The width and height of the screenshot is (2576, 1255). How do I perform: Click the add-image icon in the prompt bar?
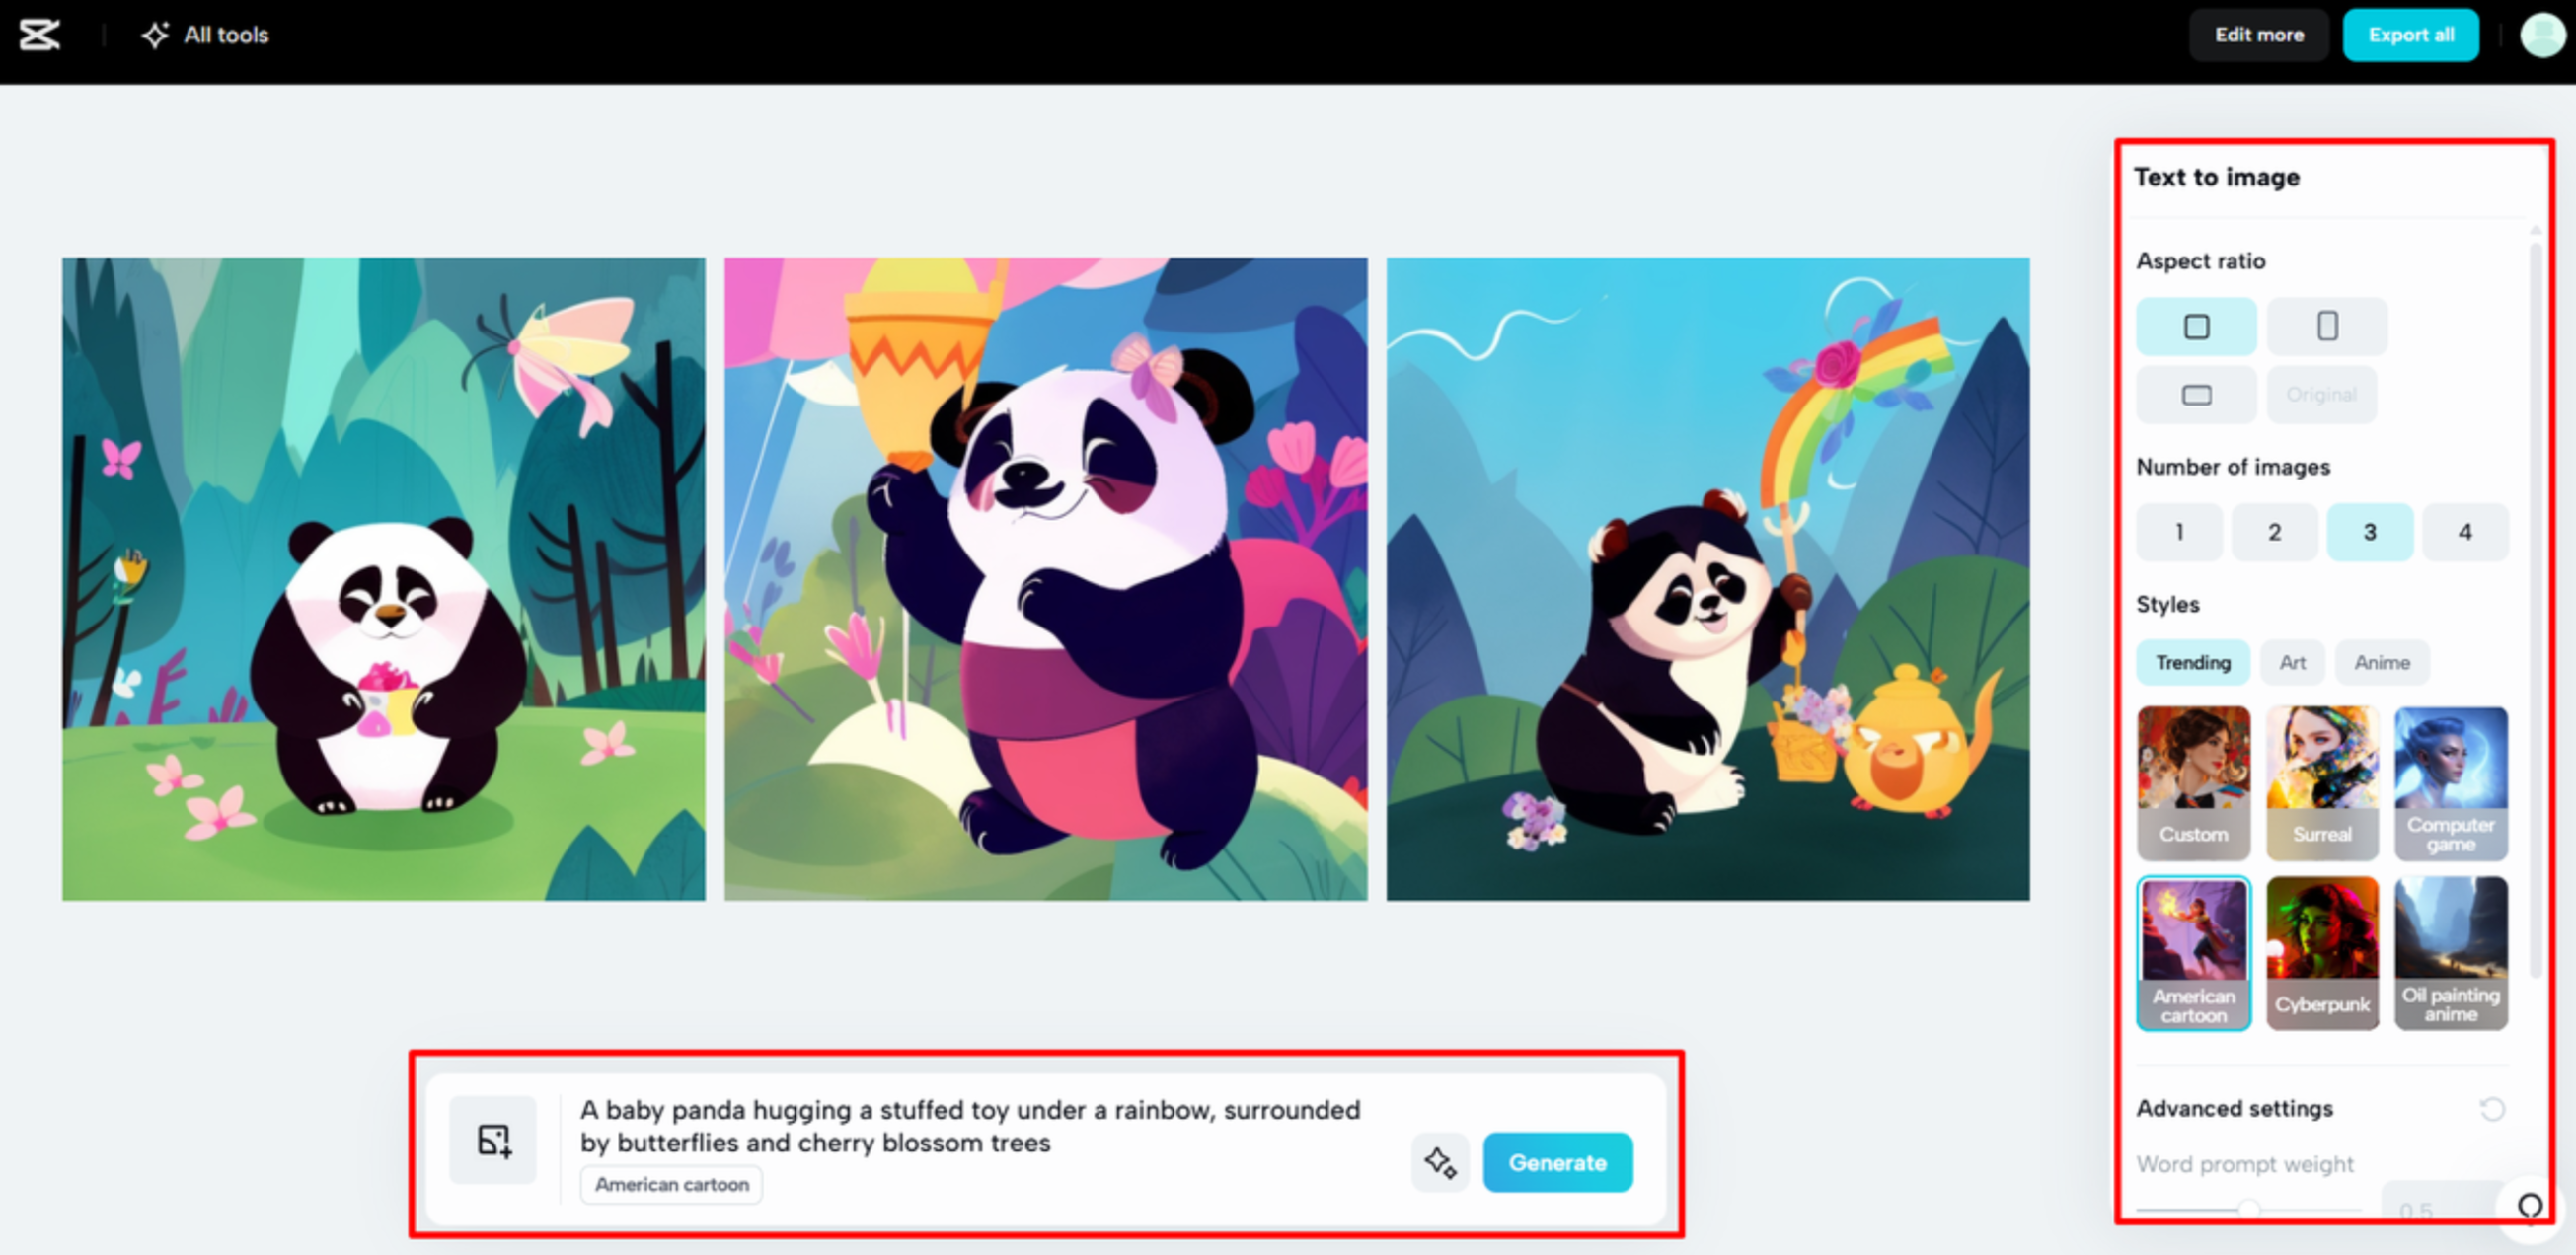point(493,1140)
